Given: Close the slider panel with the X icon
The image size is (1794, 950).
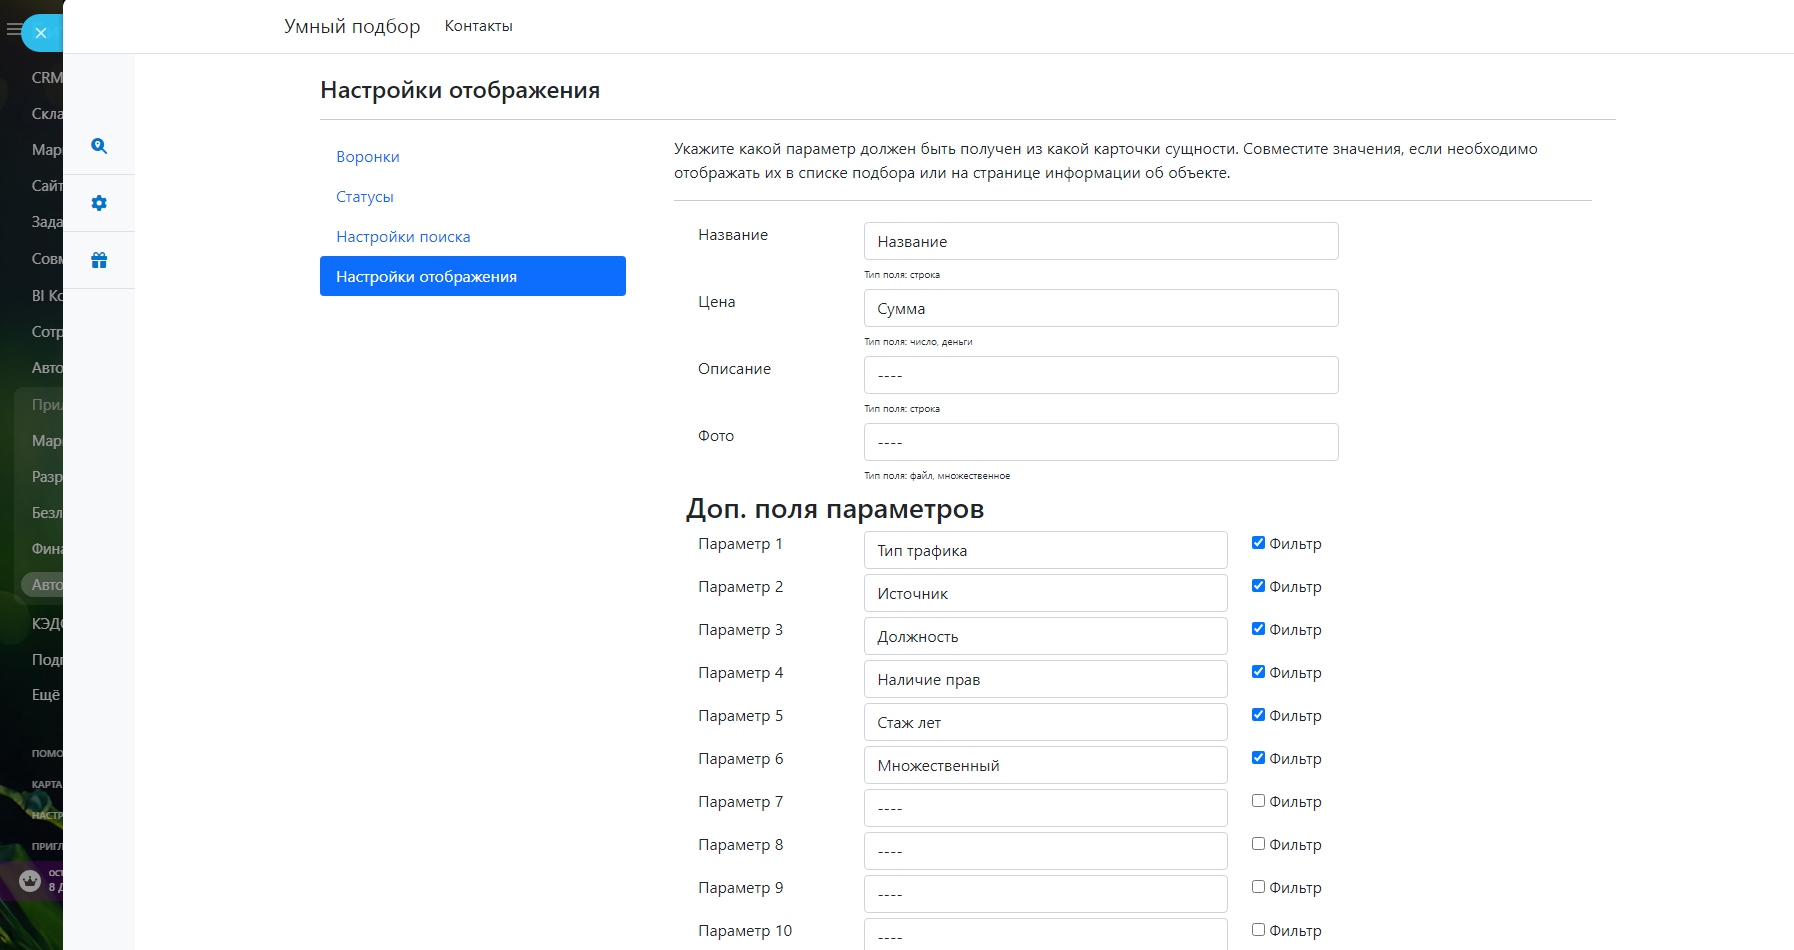Looking at the screenshot, I should coord(41,33).
